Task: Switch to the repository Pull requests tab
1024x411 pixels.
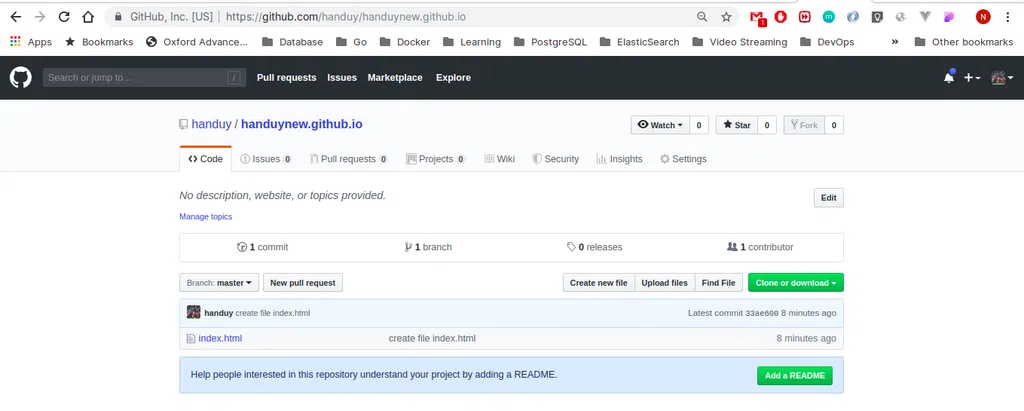Action: pos(349,159)
